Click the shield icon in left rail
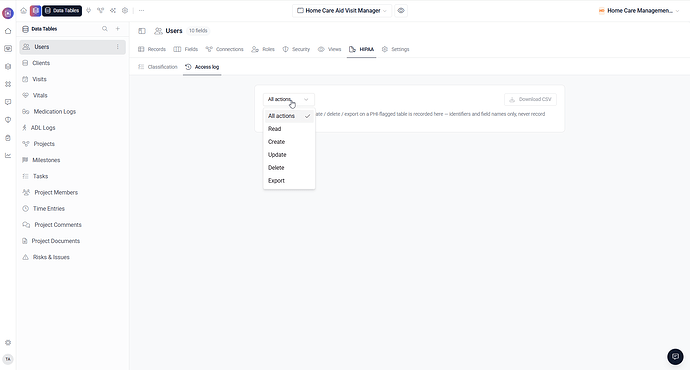The width and height of the screenshot is (690, 370). coord(8,120)
